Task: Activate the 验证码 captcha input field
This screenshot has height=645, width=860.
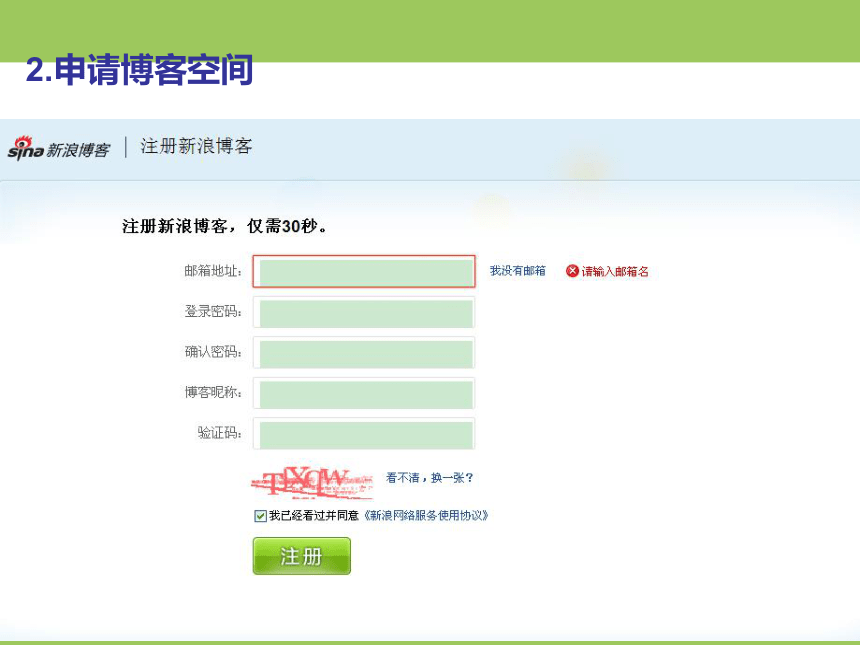Action: [364, 434]
